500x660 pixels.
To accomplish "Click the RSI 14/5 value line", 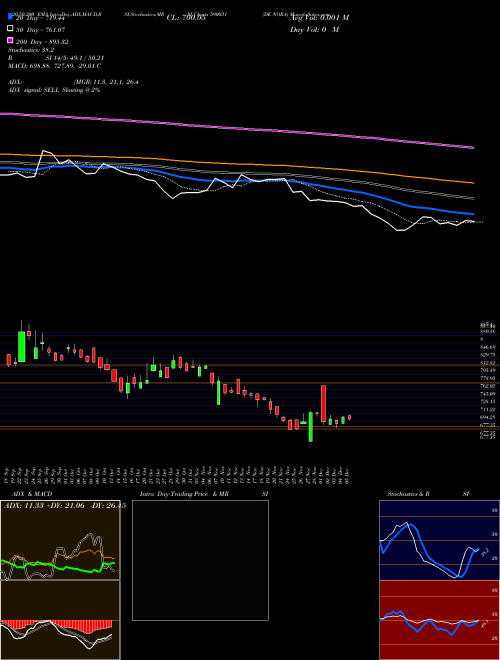I will click(x=56, y=58).
